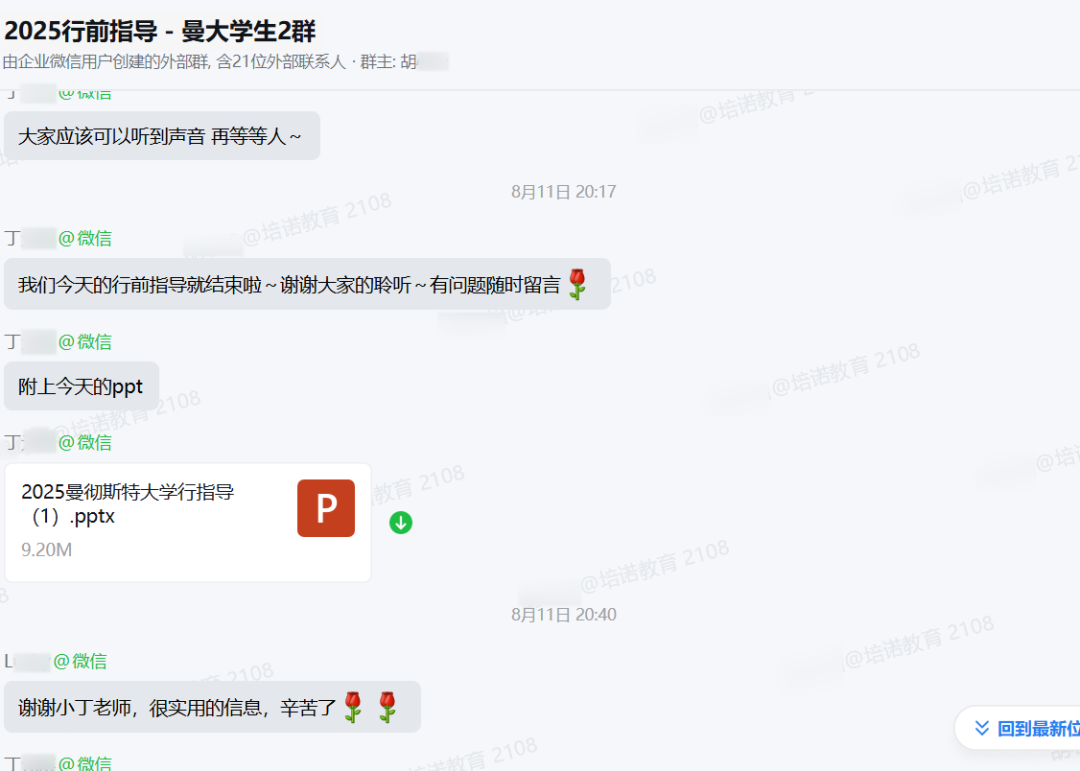Viewport: 1080px width, 771px height.
Task: Select the message 大家应该可以听到声音 再等等人
Action: click(162, 136)
